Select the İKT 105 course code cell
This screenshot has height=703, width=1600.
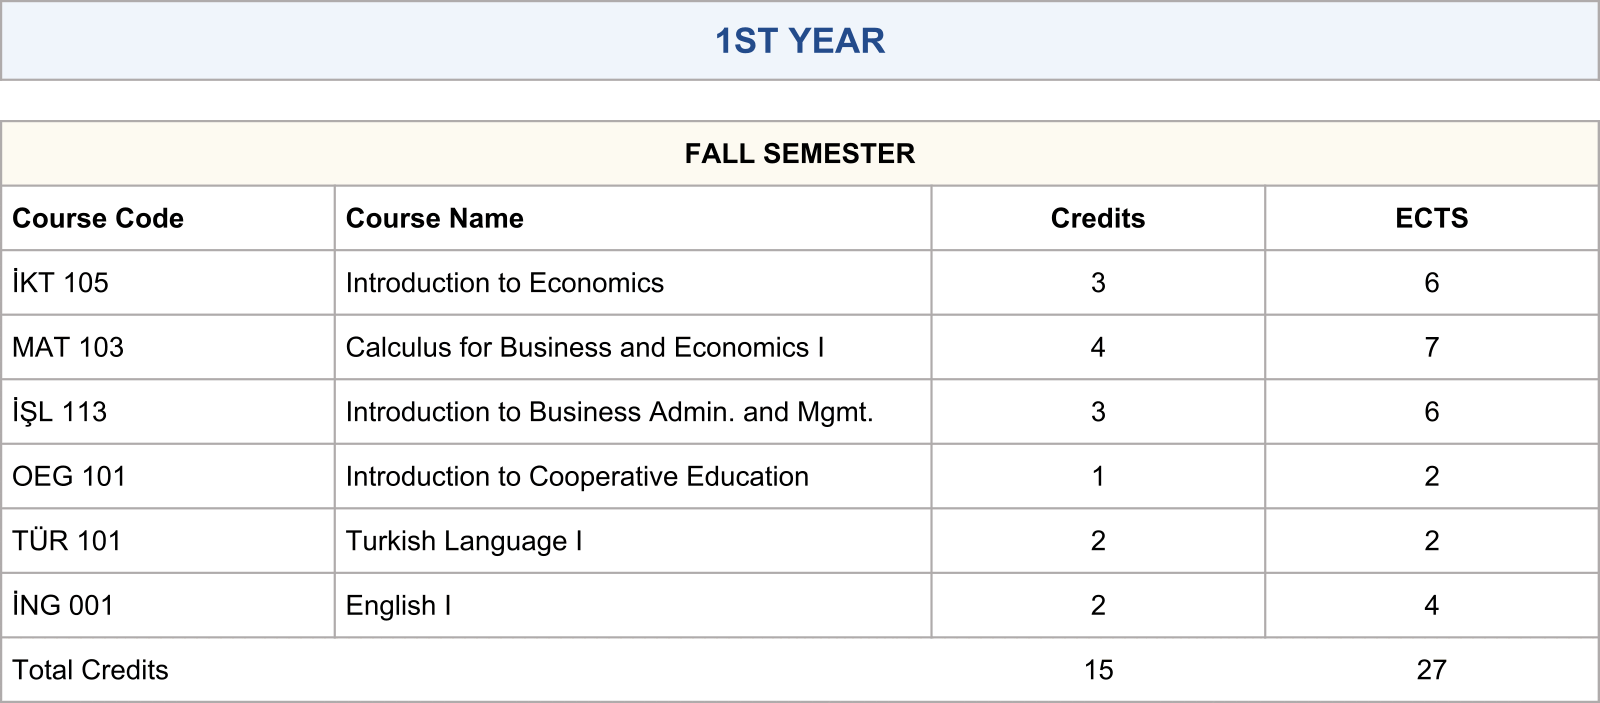[60, 283]
